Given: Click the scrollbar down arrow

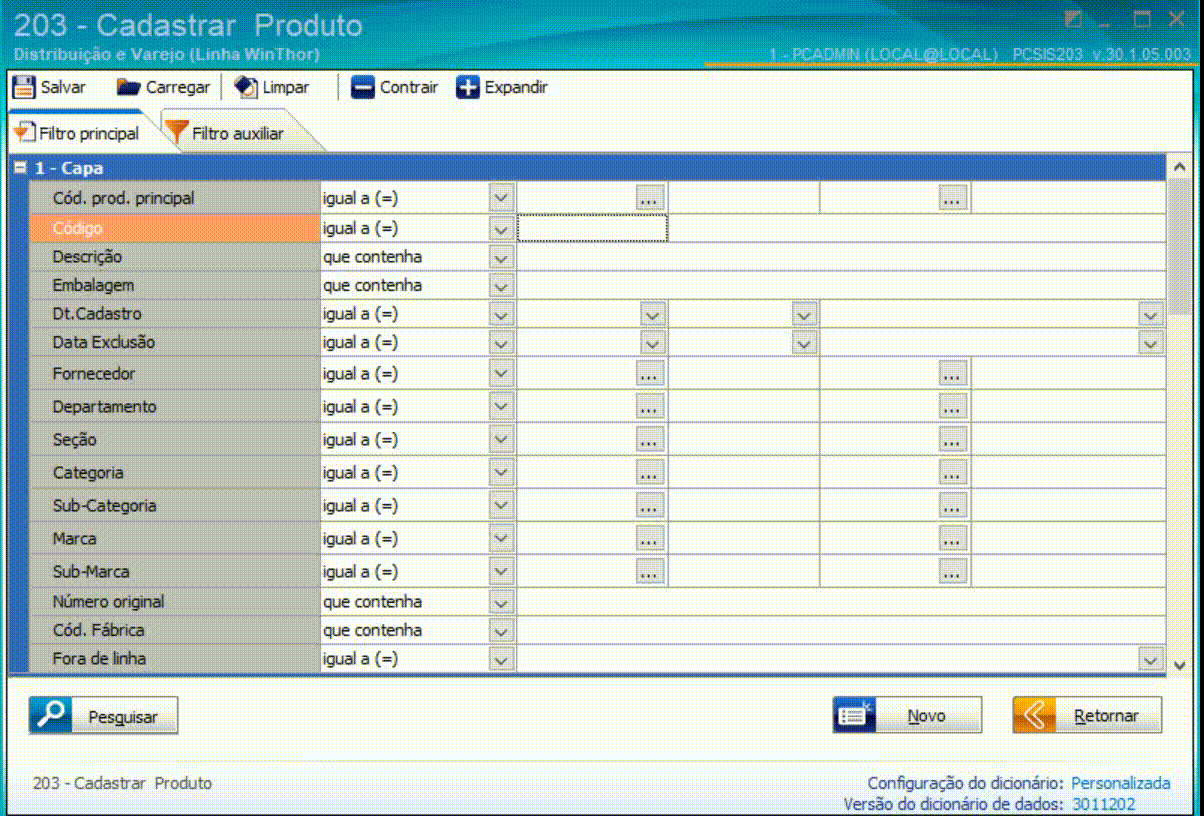Looking at the screenshot, I should pos(1179,664).
